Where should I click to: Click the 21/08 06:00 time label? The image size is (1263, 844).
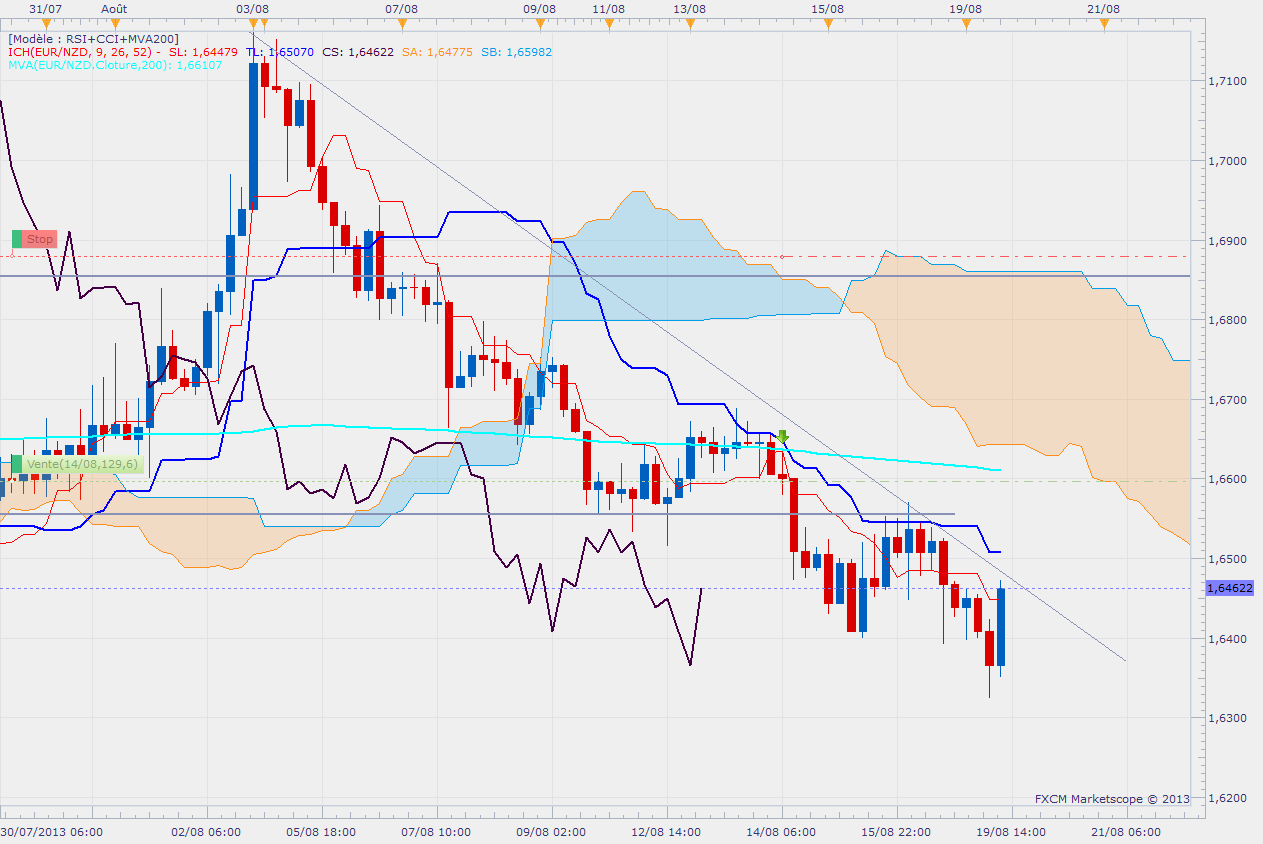[x=1127, y=832]
